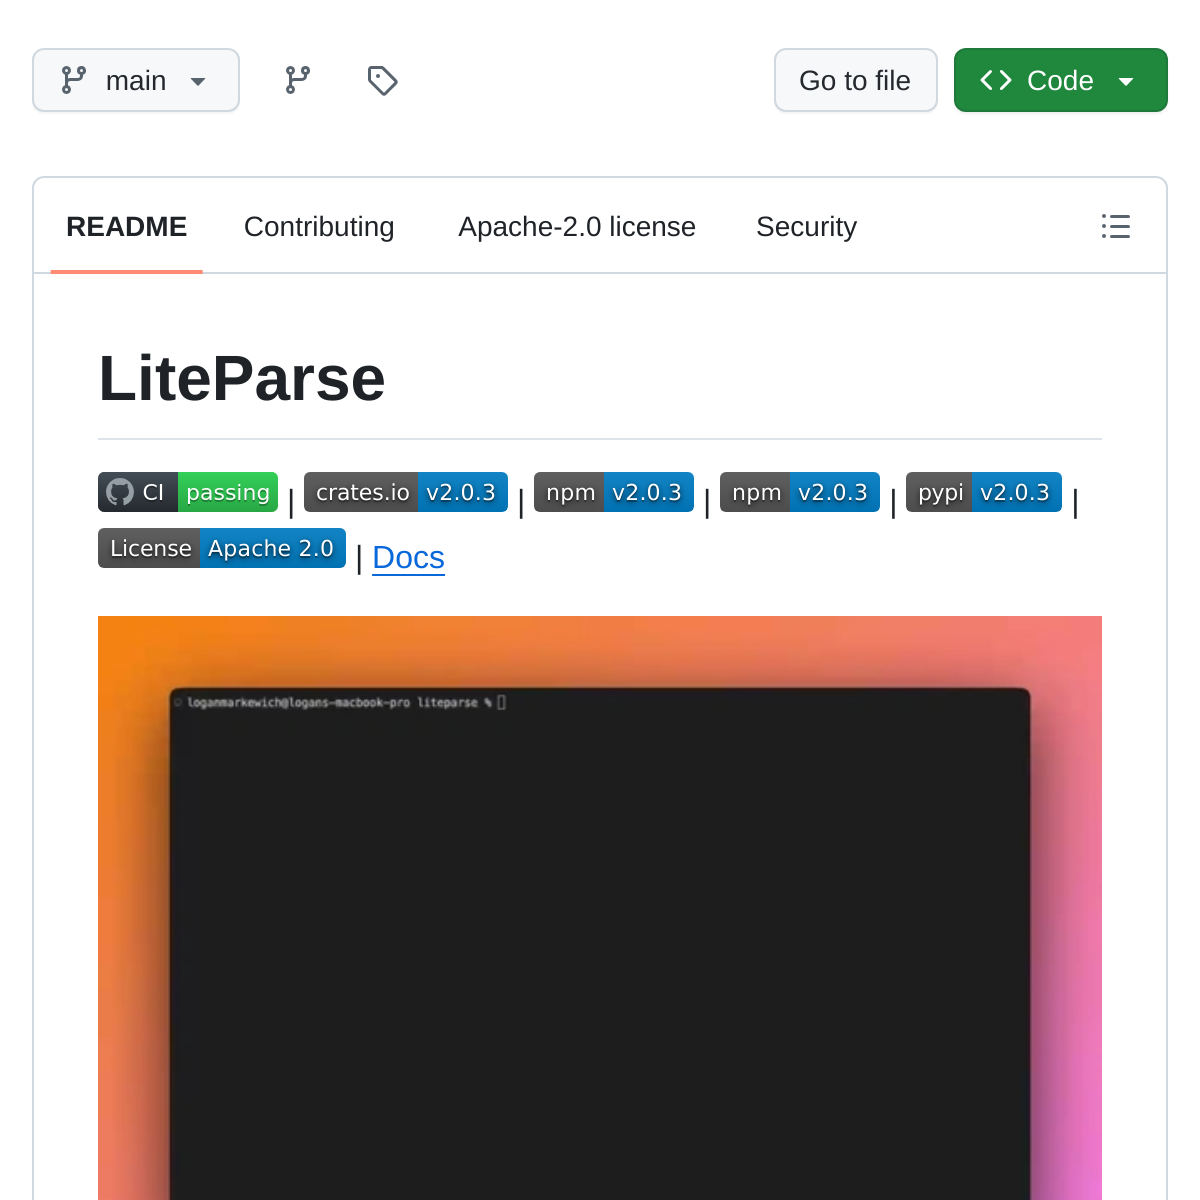Open the README outline menu icon

pos(1116,226)
